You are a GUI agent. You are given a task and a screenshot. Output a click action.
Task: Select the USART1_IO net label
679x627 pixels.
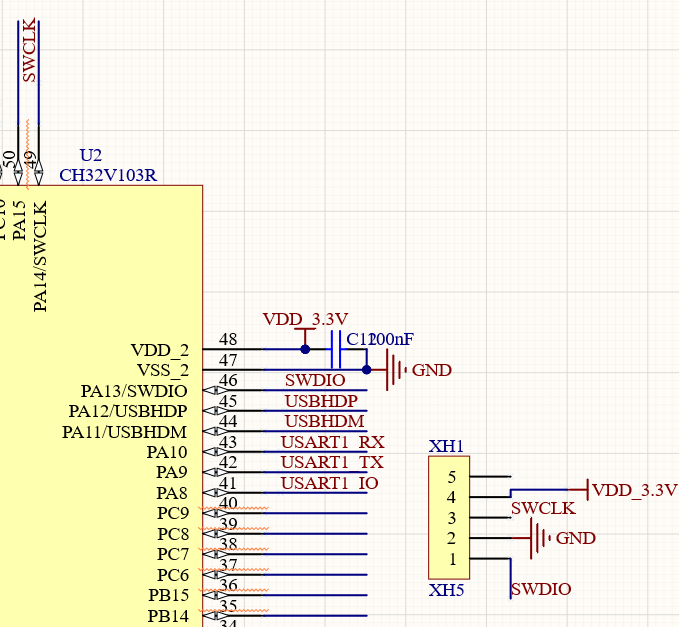(x=329, y=484)
